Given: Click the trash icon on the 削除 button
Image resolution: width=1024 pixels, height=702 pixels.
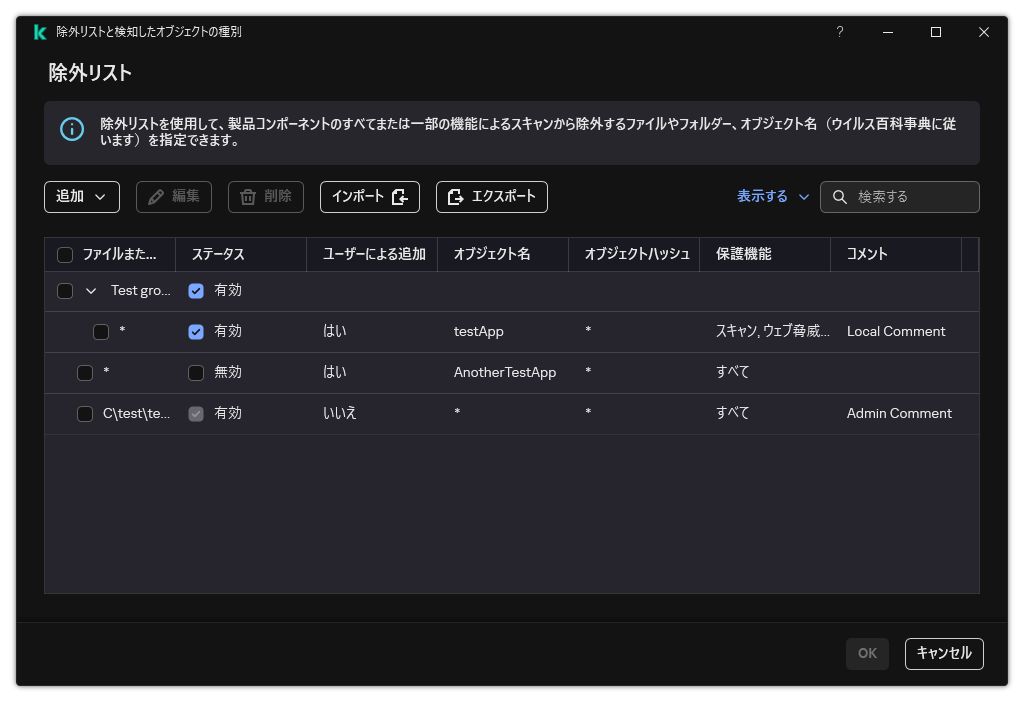Looking at the screenshot, I should (247, 197).
